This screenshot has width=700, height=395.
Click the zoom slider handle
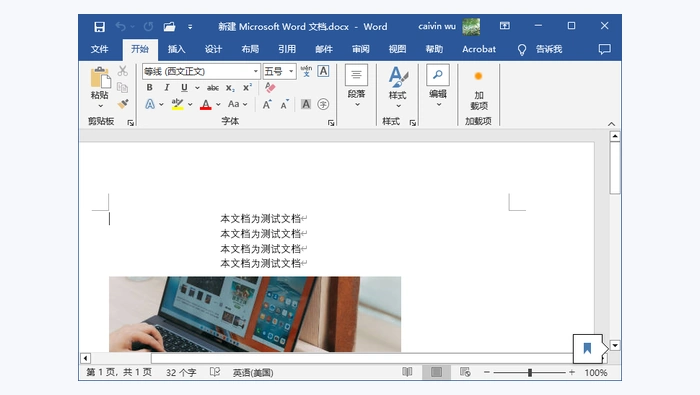(x=530, y=372)
